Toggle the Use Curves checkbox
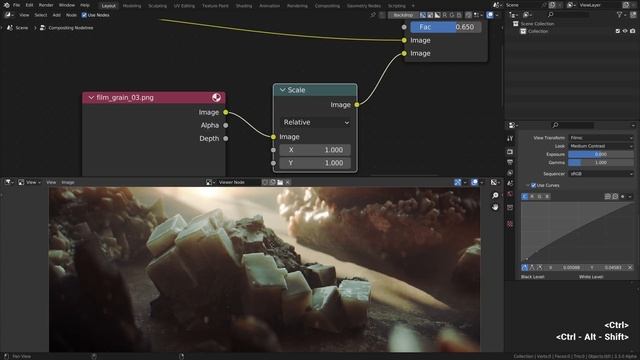This screenshot has height=360, width=640. point(533,185)
